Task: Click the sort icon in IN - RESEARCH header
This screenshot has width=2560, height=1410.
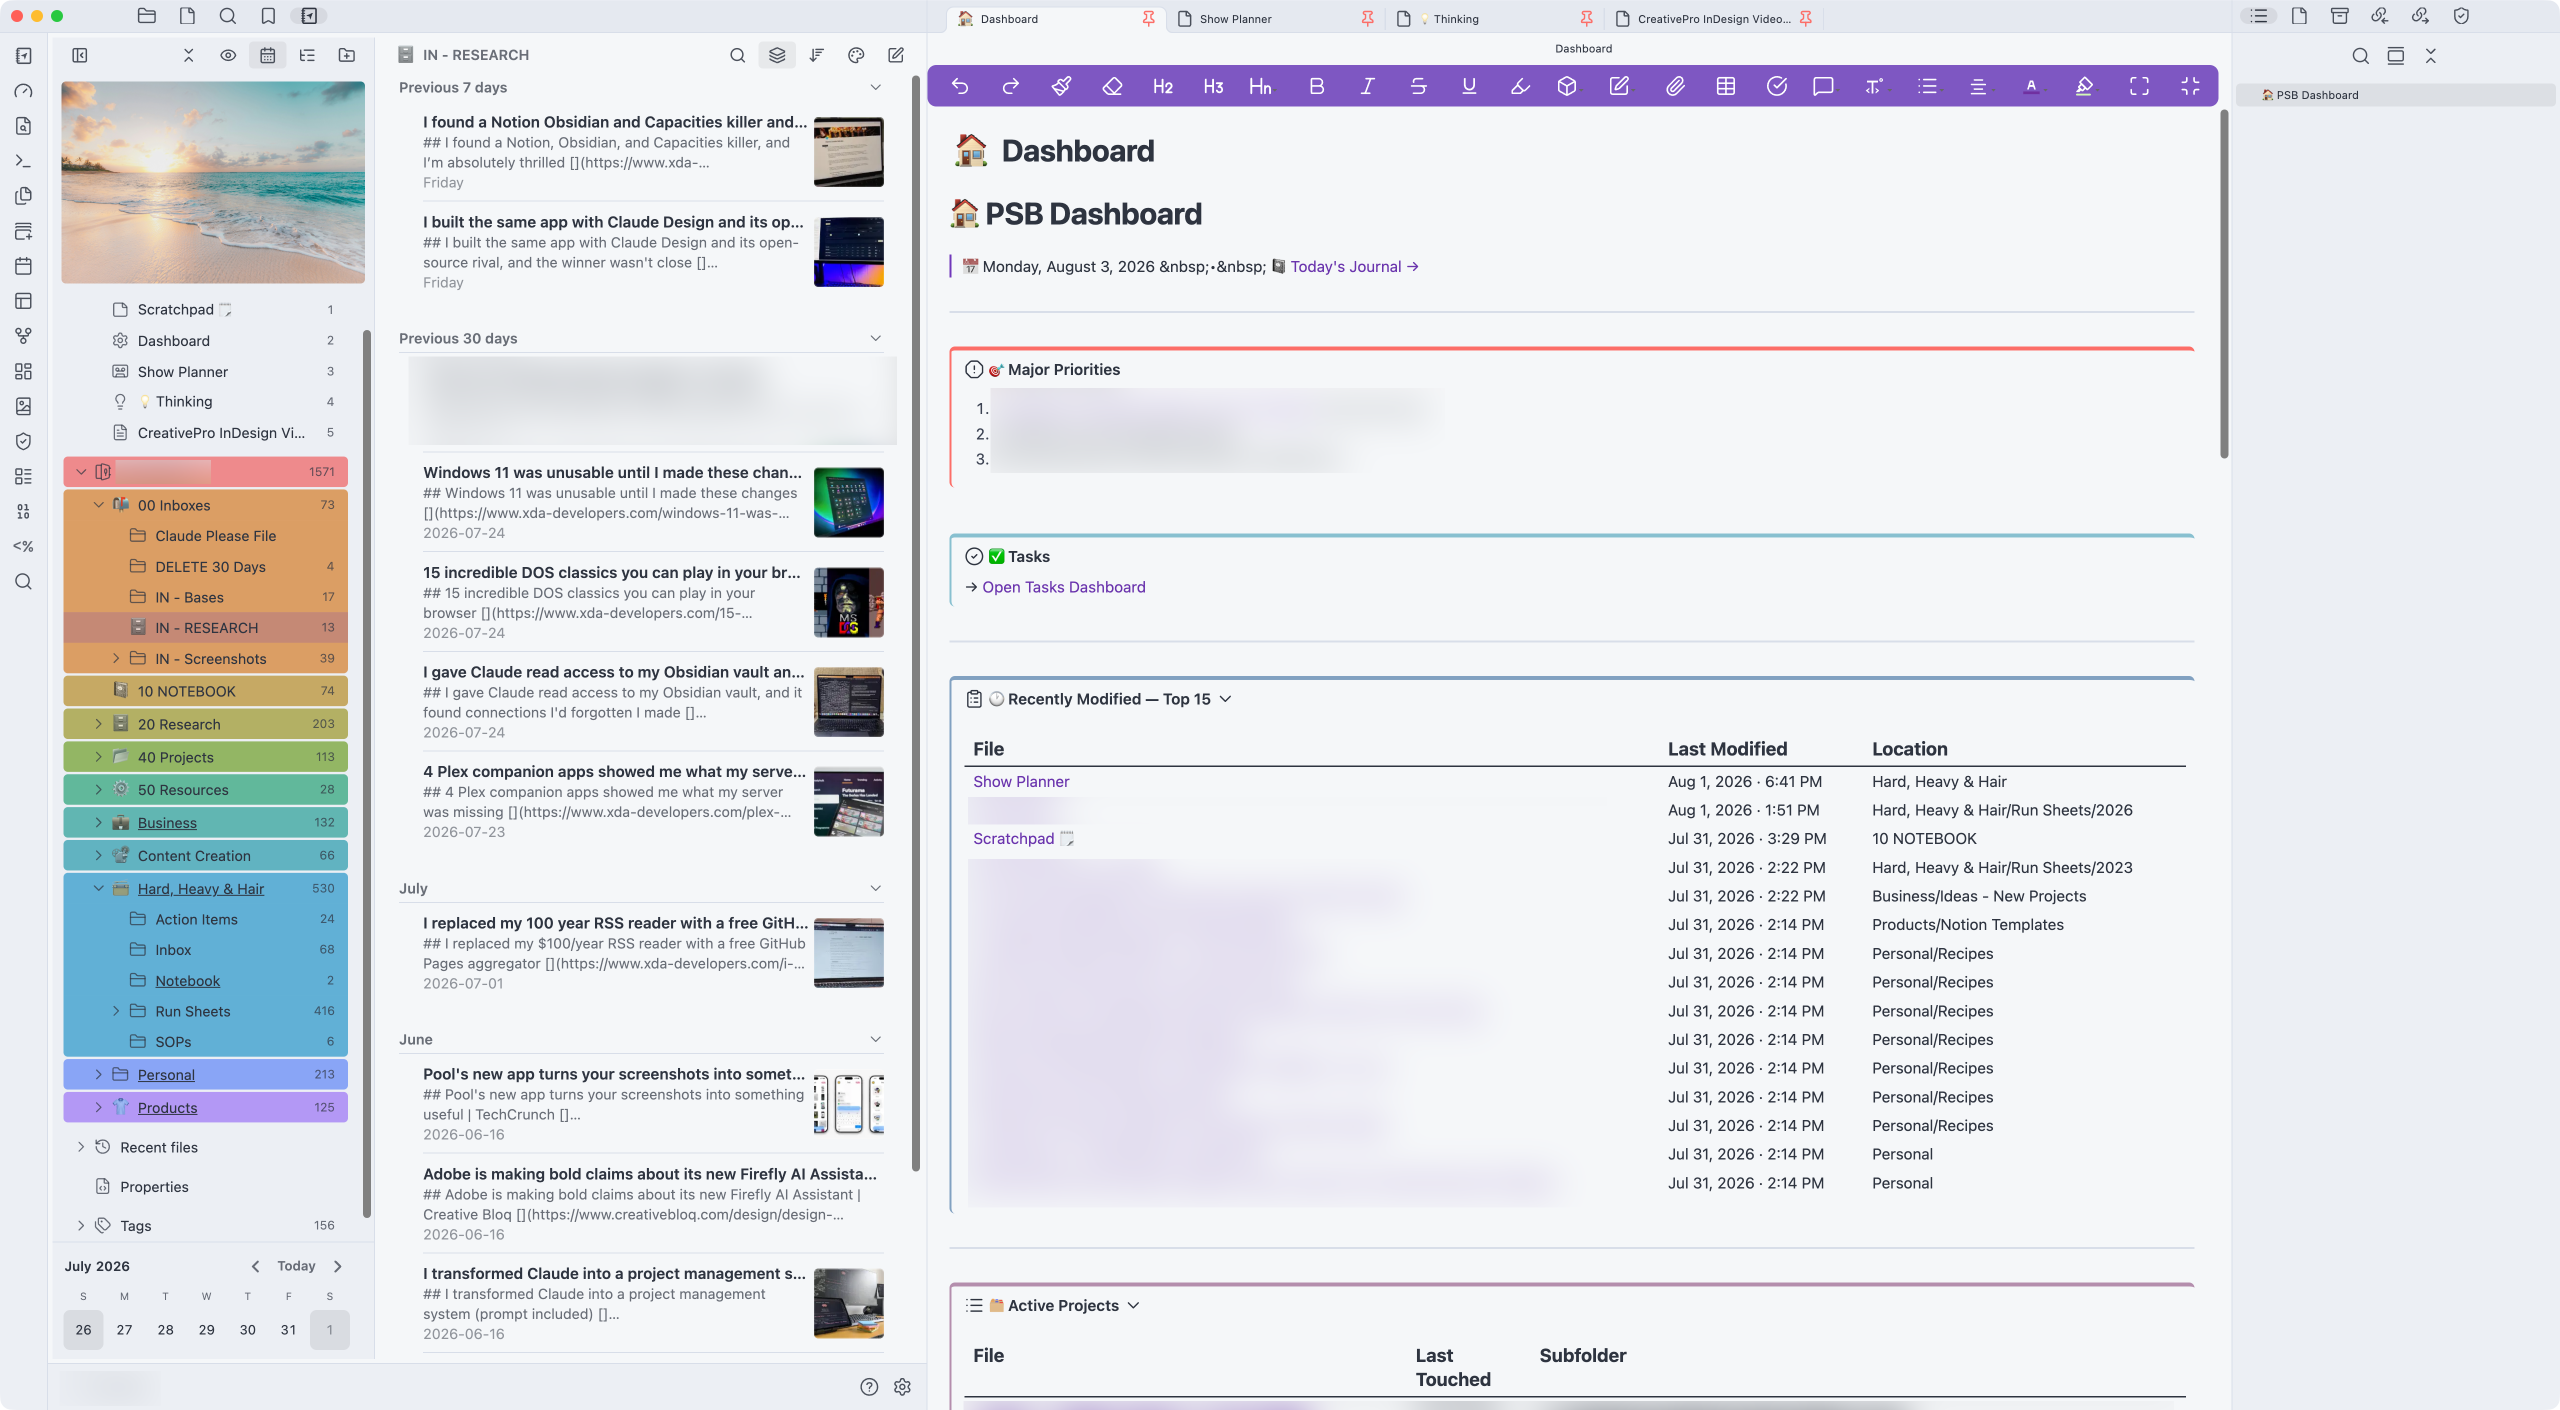Action: [x=817, y=55]
